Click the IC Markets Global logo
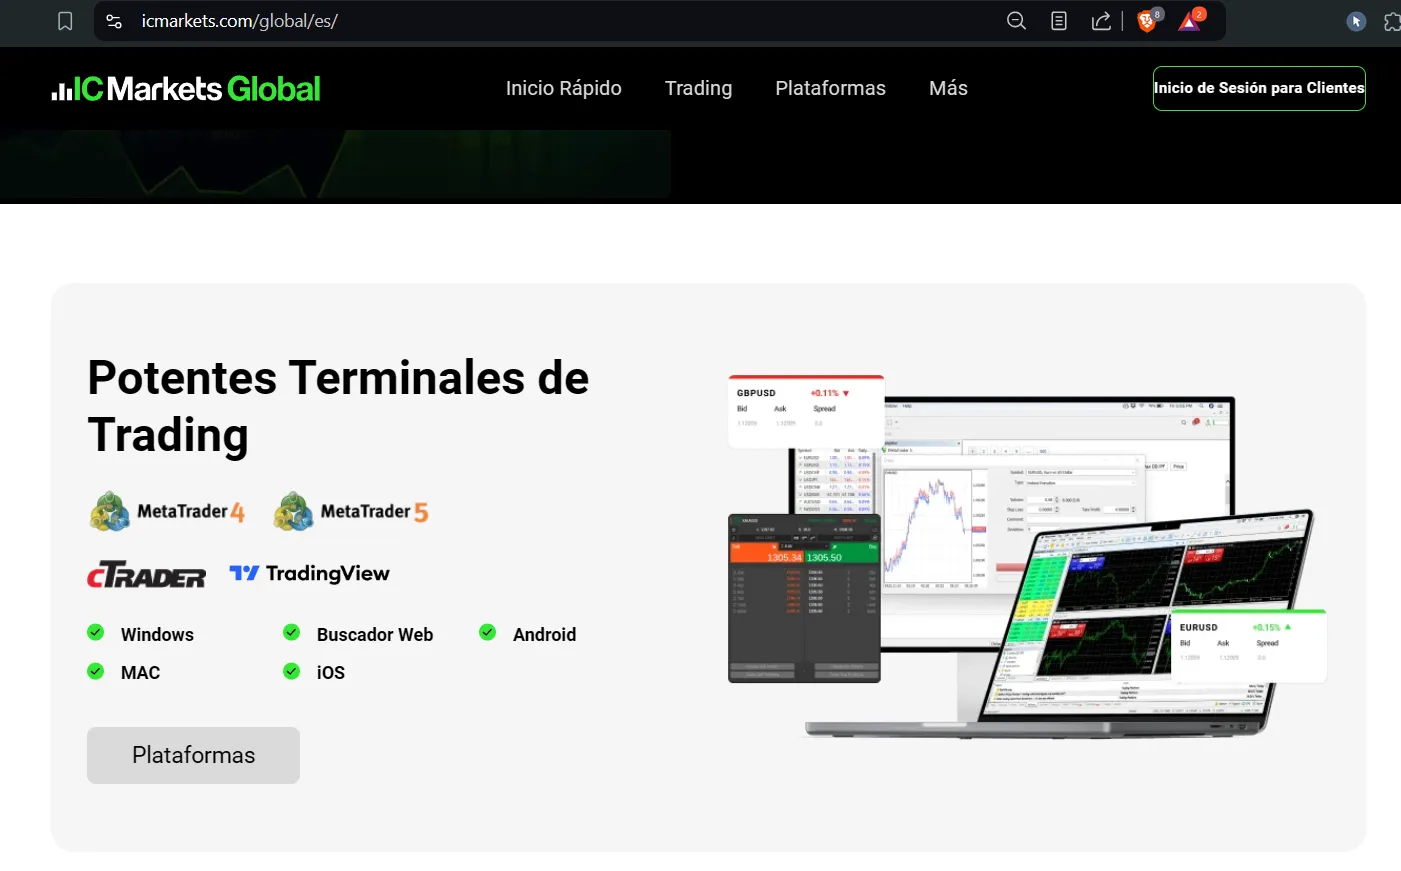 pyautogui.click(x=186, y=89)
